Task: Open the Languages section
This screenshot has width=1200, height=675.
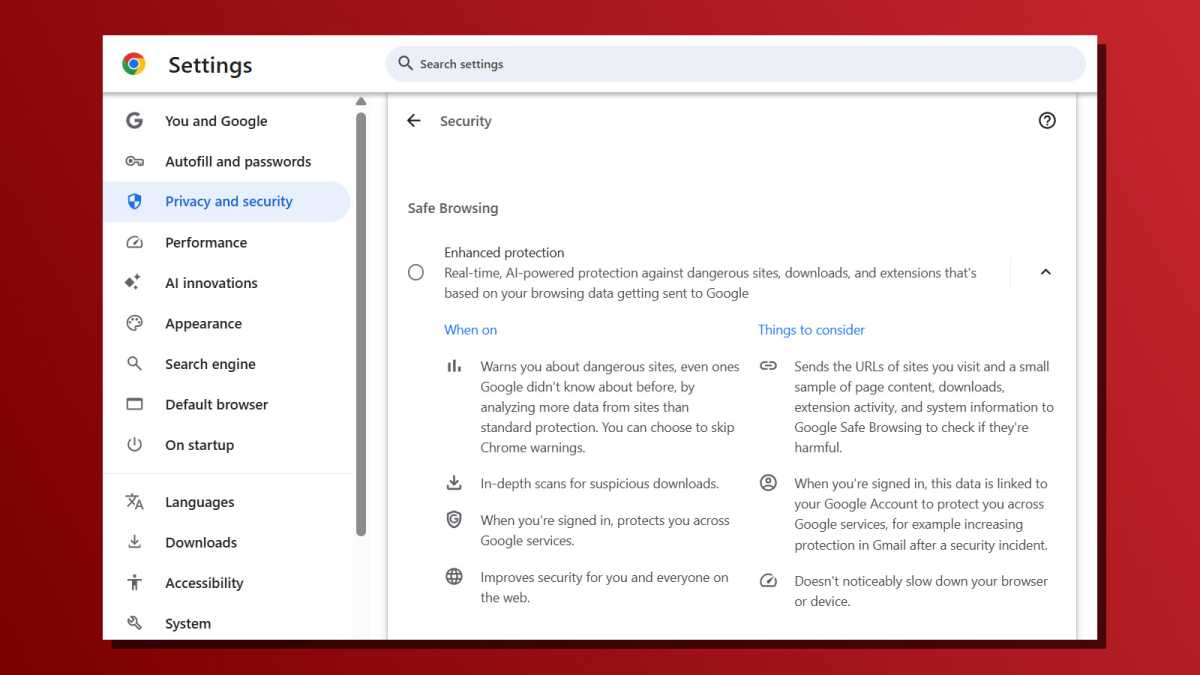Action: 201,501
